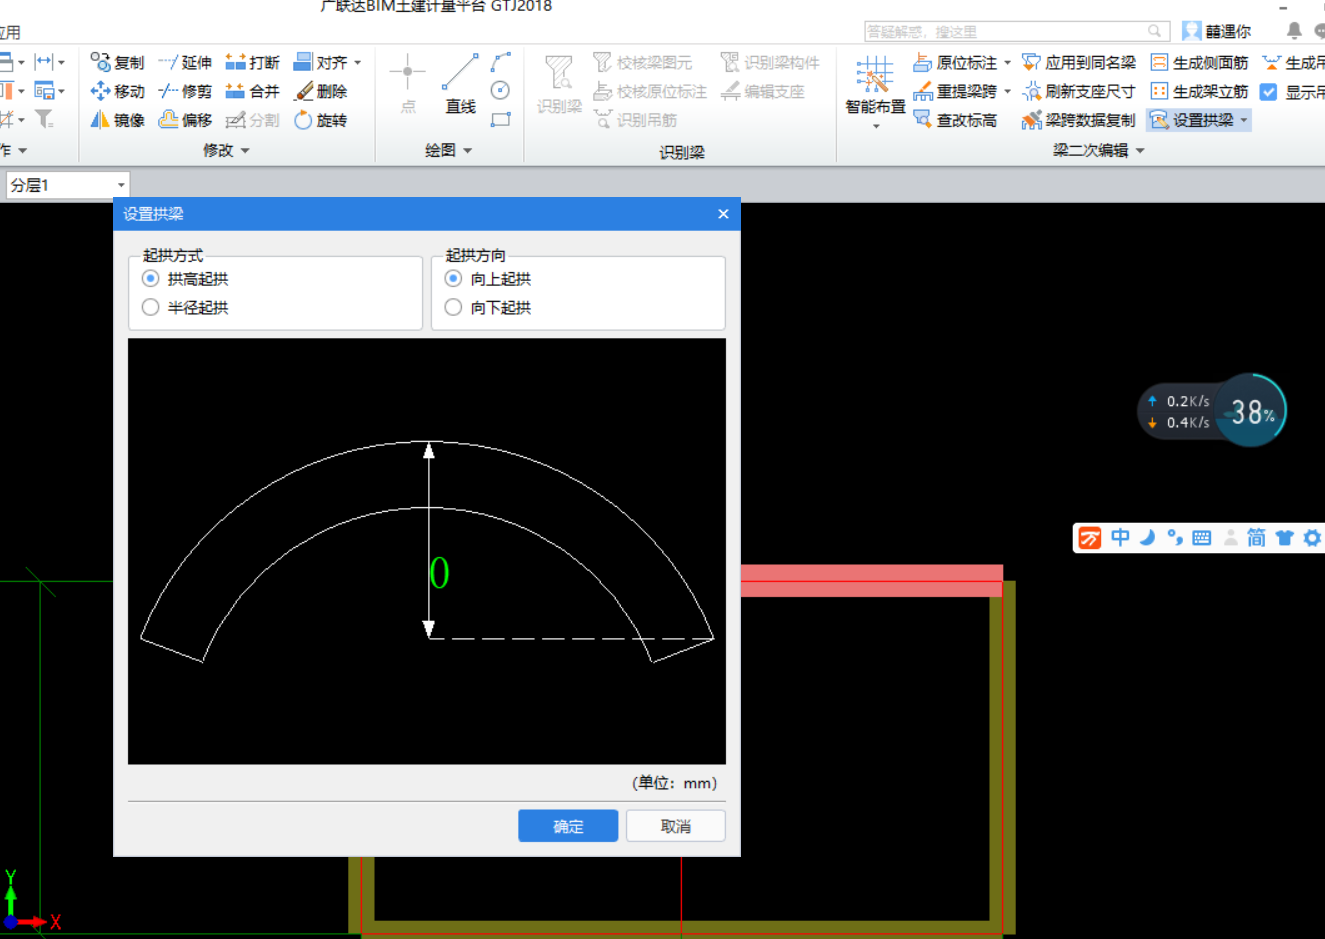Click 编辑支座 button

click(x=763, y=91)
